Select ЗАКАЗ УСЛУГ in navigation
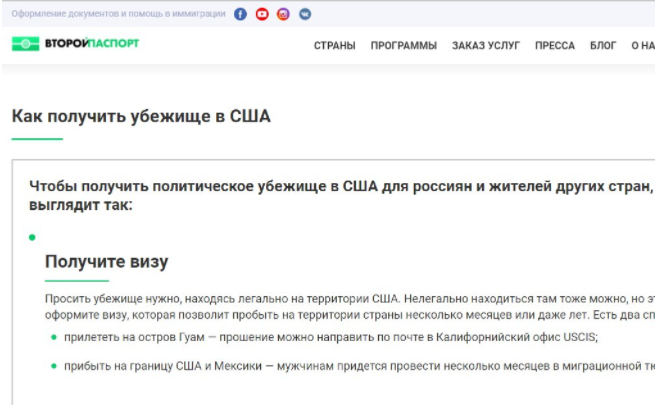 (x=485, y=46)
